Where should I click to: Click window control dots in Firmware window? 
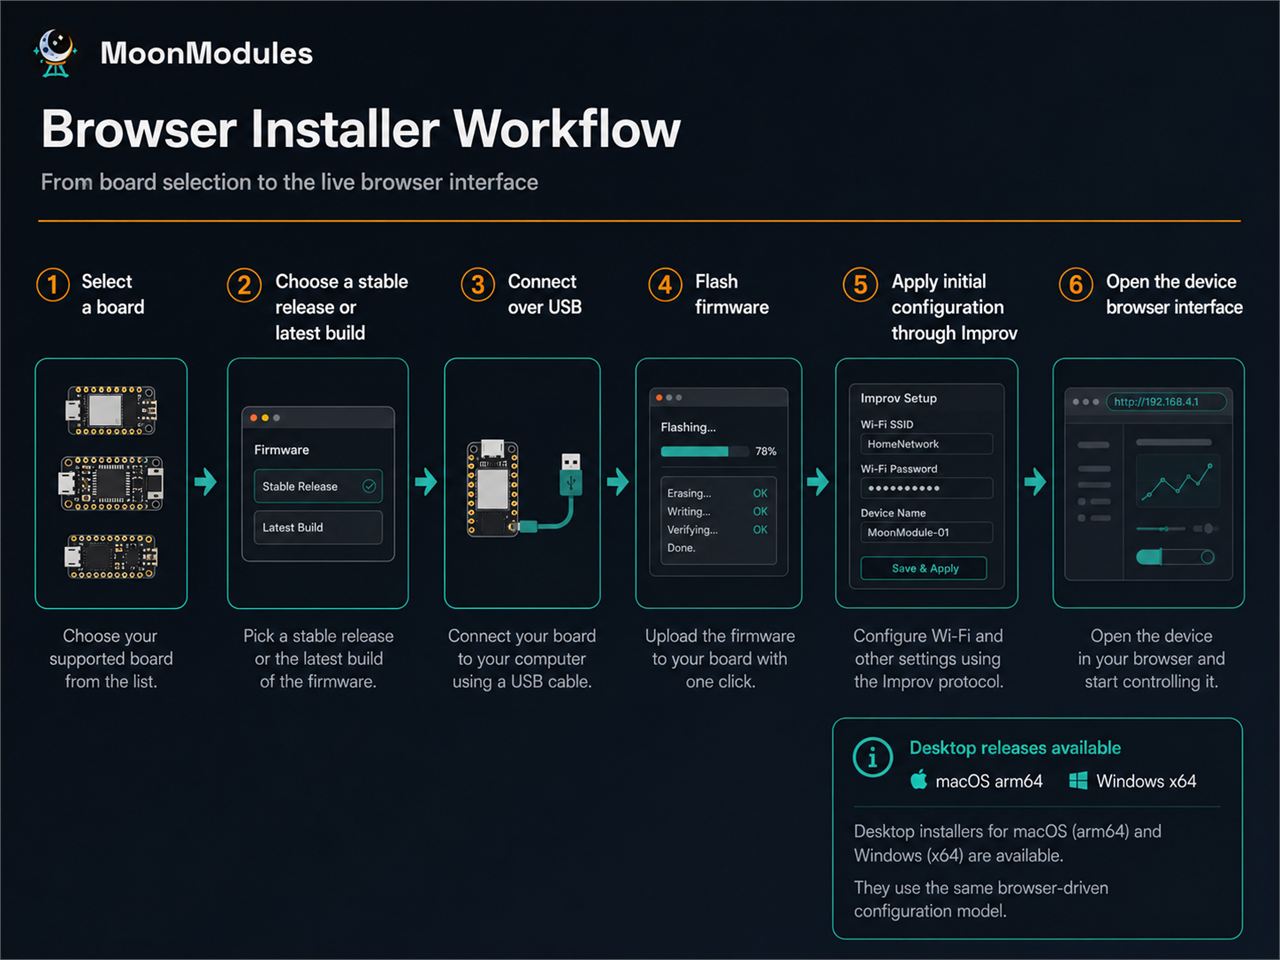point(265,417)
